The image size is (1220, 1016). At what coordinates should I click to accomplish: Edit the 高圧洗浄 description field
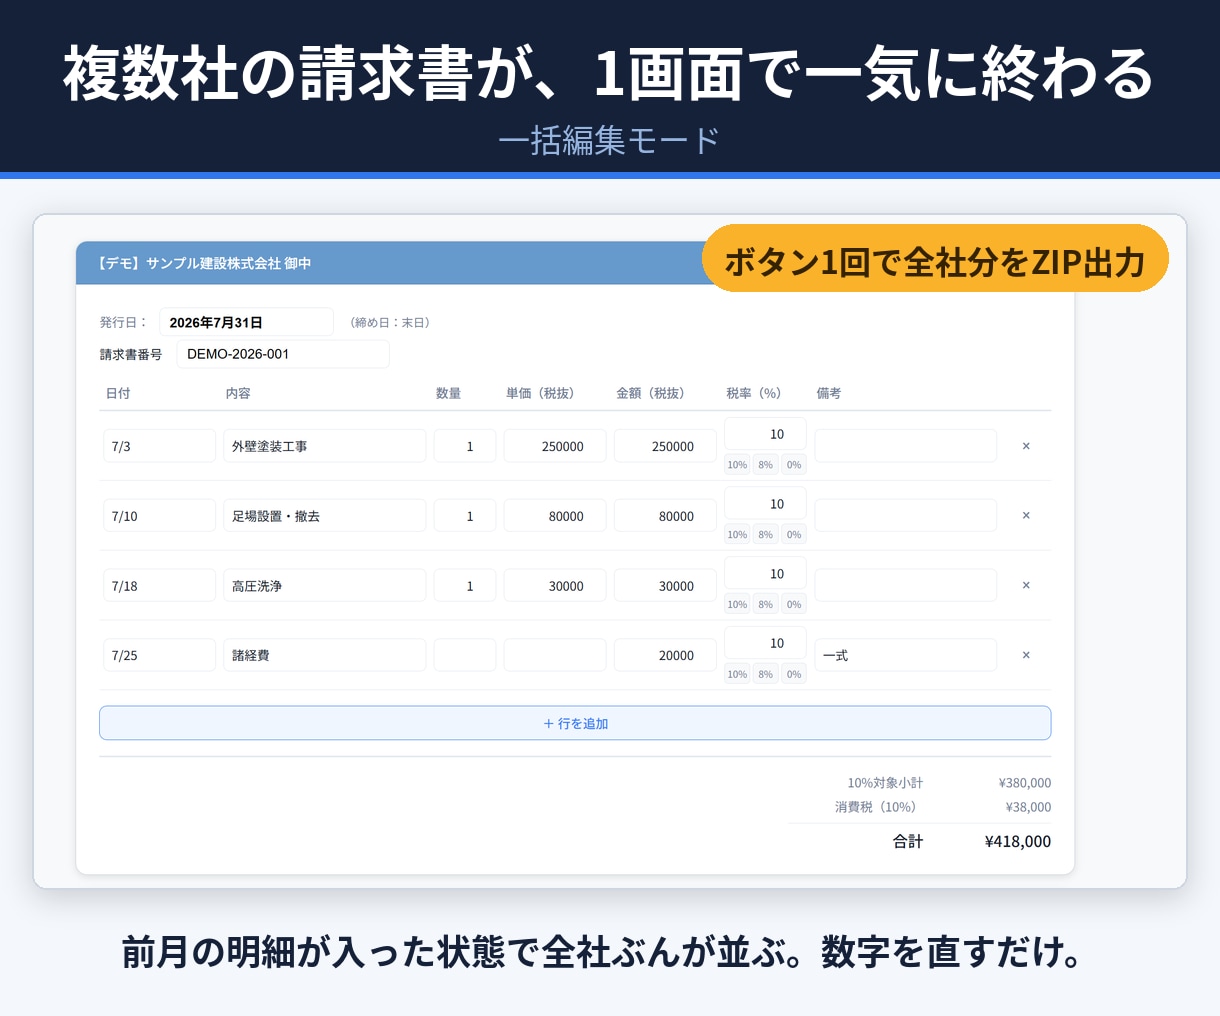click(x=325, y=586)
